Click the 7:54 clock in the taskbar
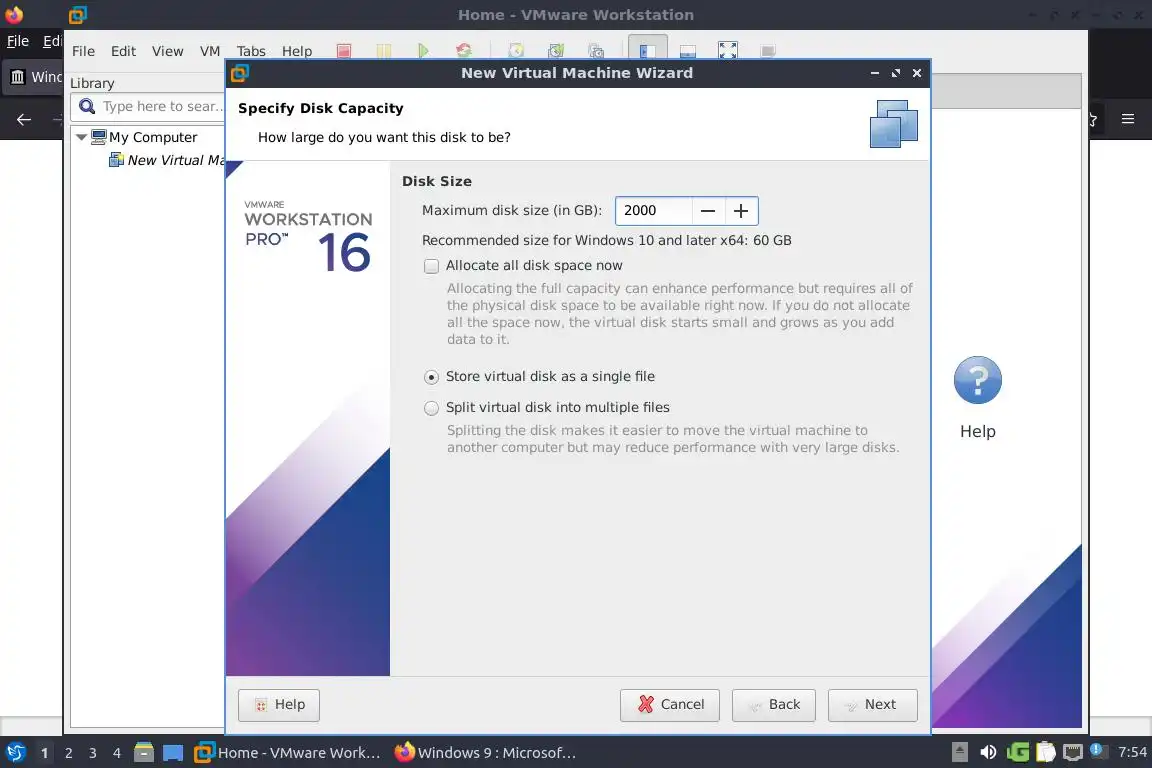The width and height of the screenshot is (1152, 768). pyautogui.click(x=1131, y=753)
